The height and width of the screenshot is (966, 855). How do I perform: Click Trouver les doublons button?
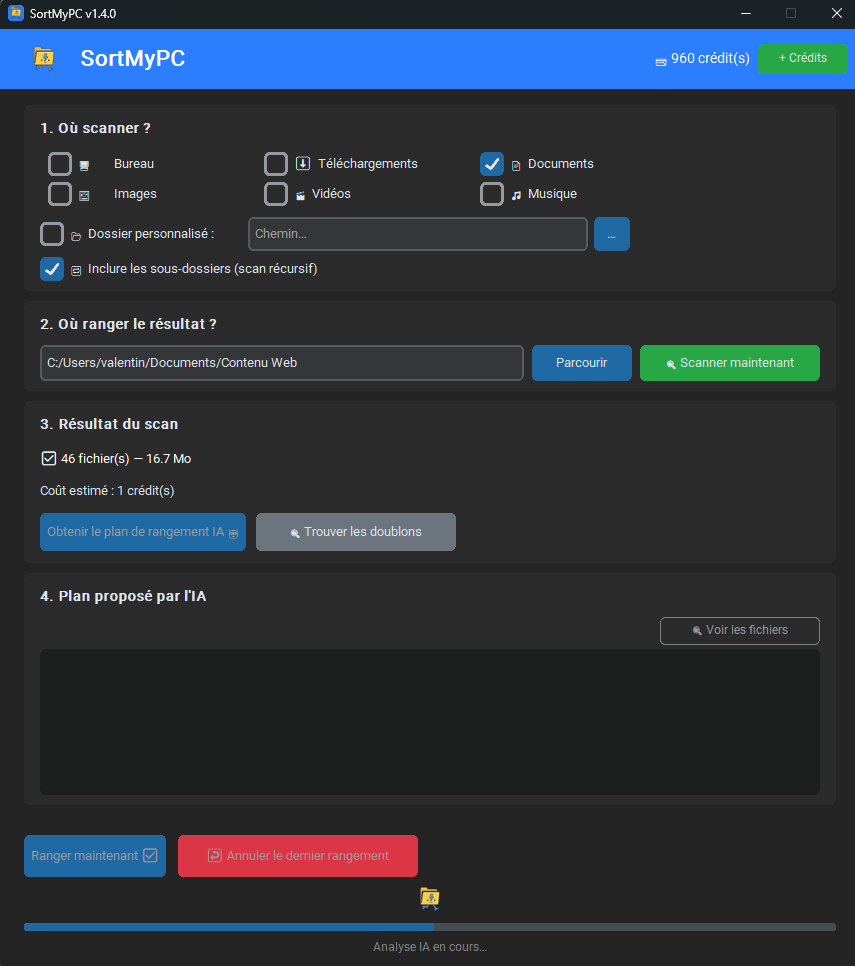click(x=356, y=532)
